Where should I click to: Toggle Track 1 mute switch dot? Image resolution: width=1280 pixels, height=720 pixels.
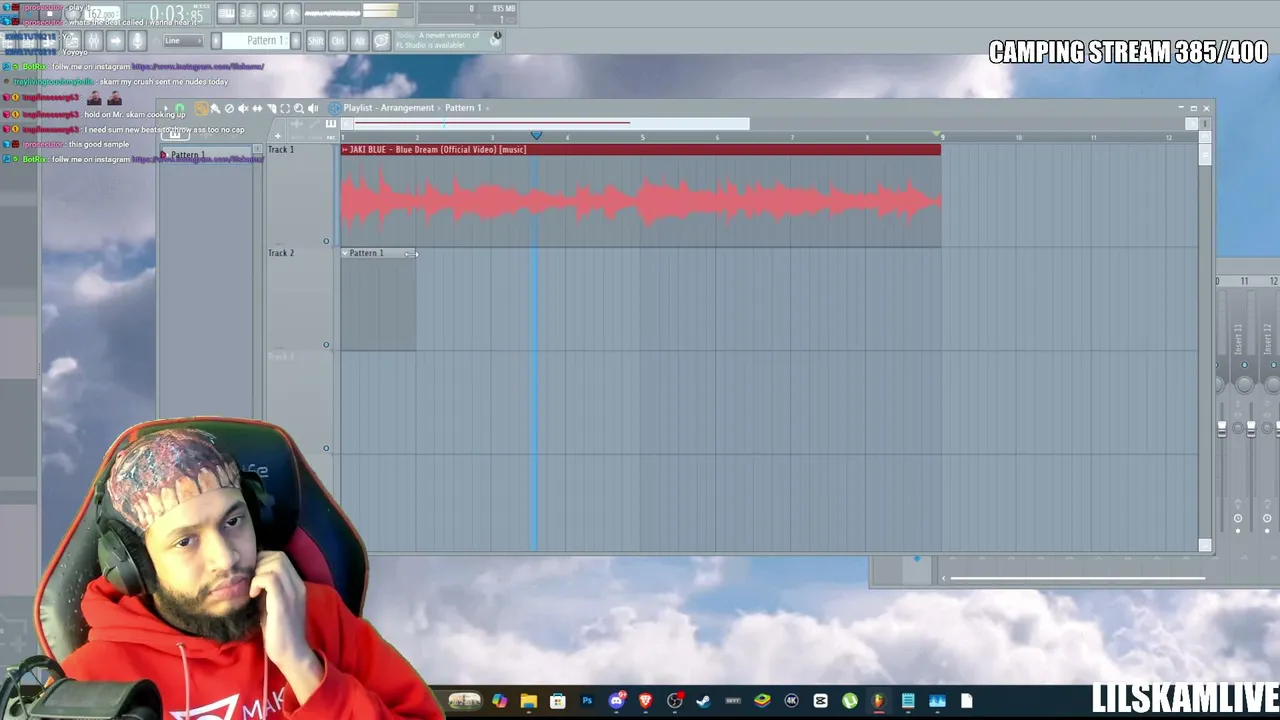(x=326, y=241)
